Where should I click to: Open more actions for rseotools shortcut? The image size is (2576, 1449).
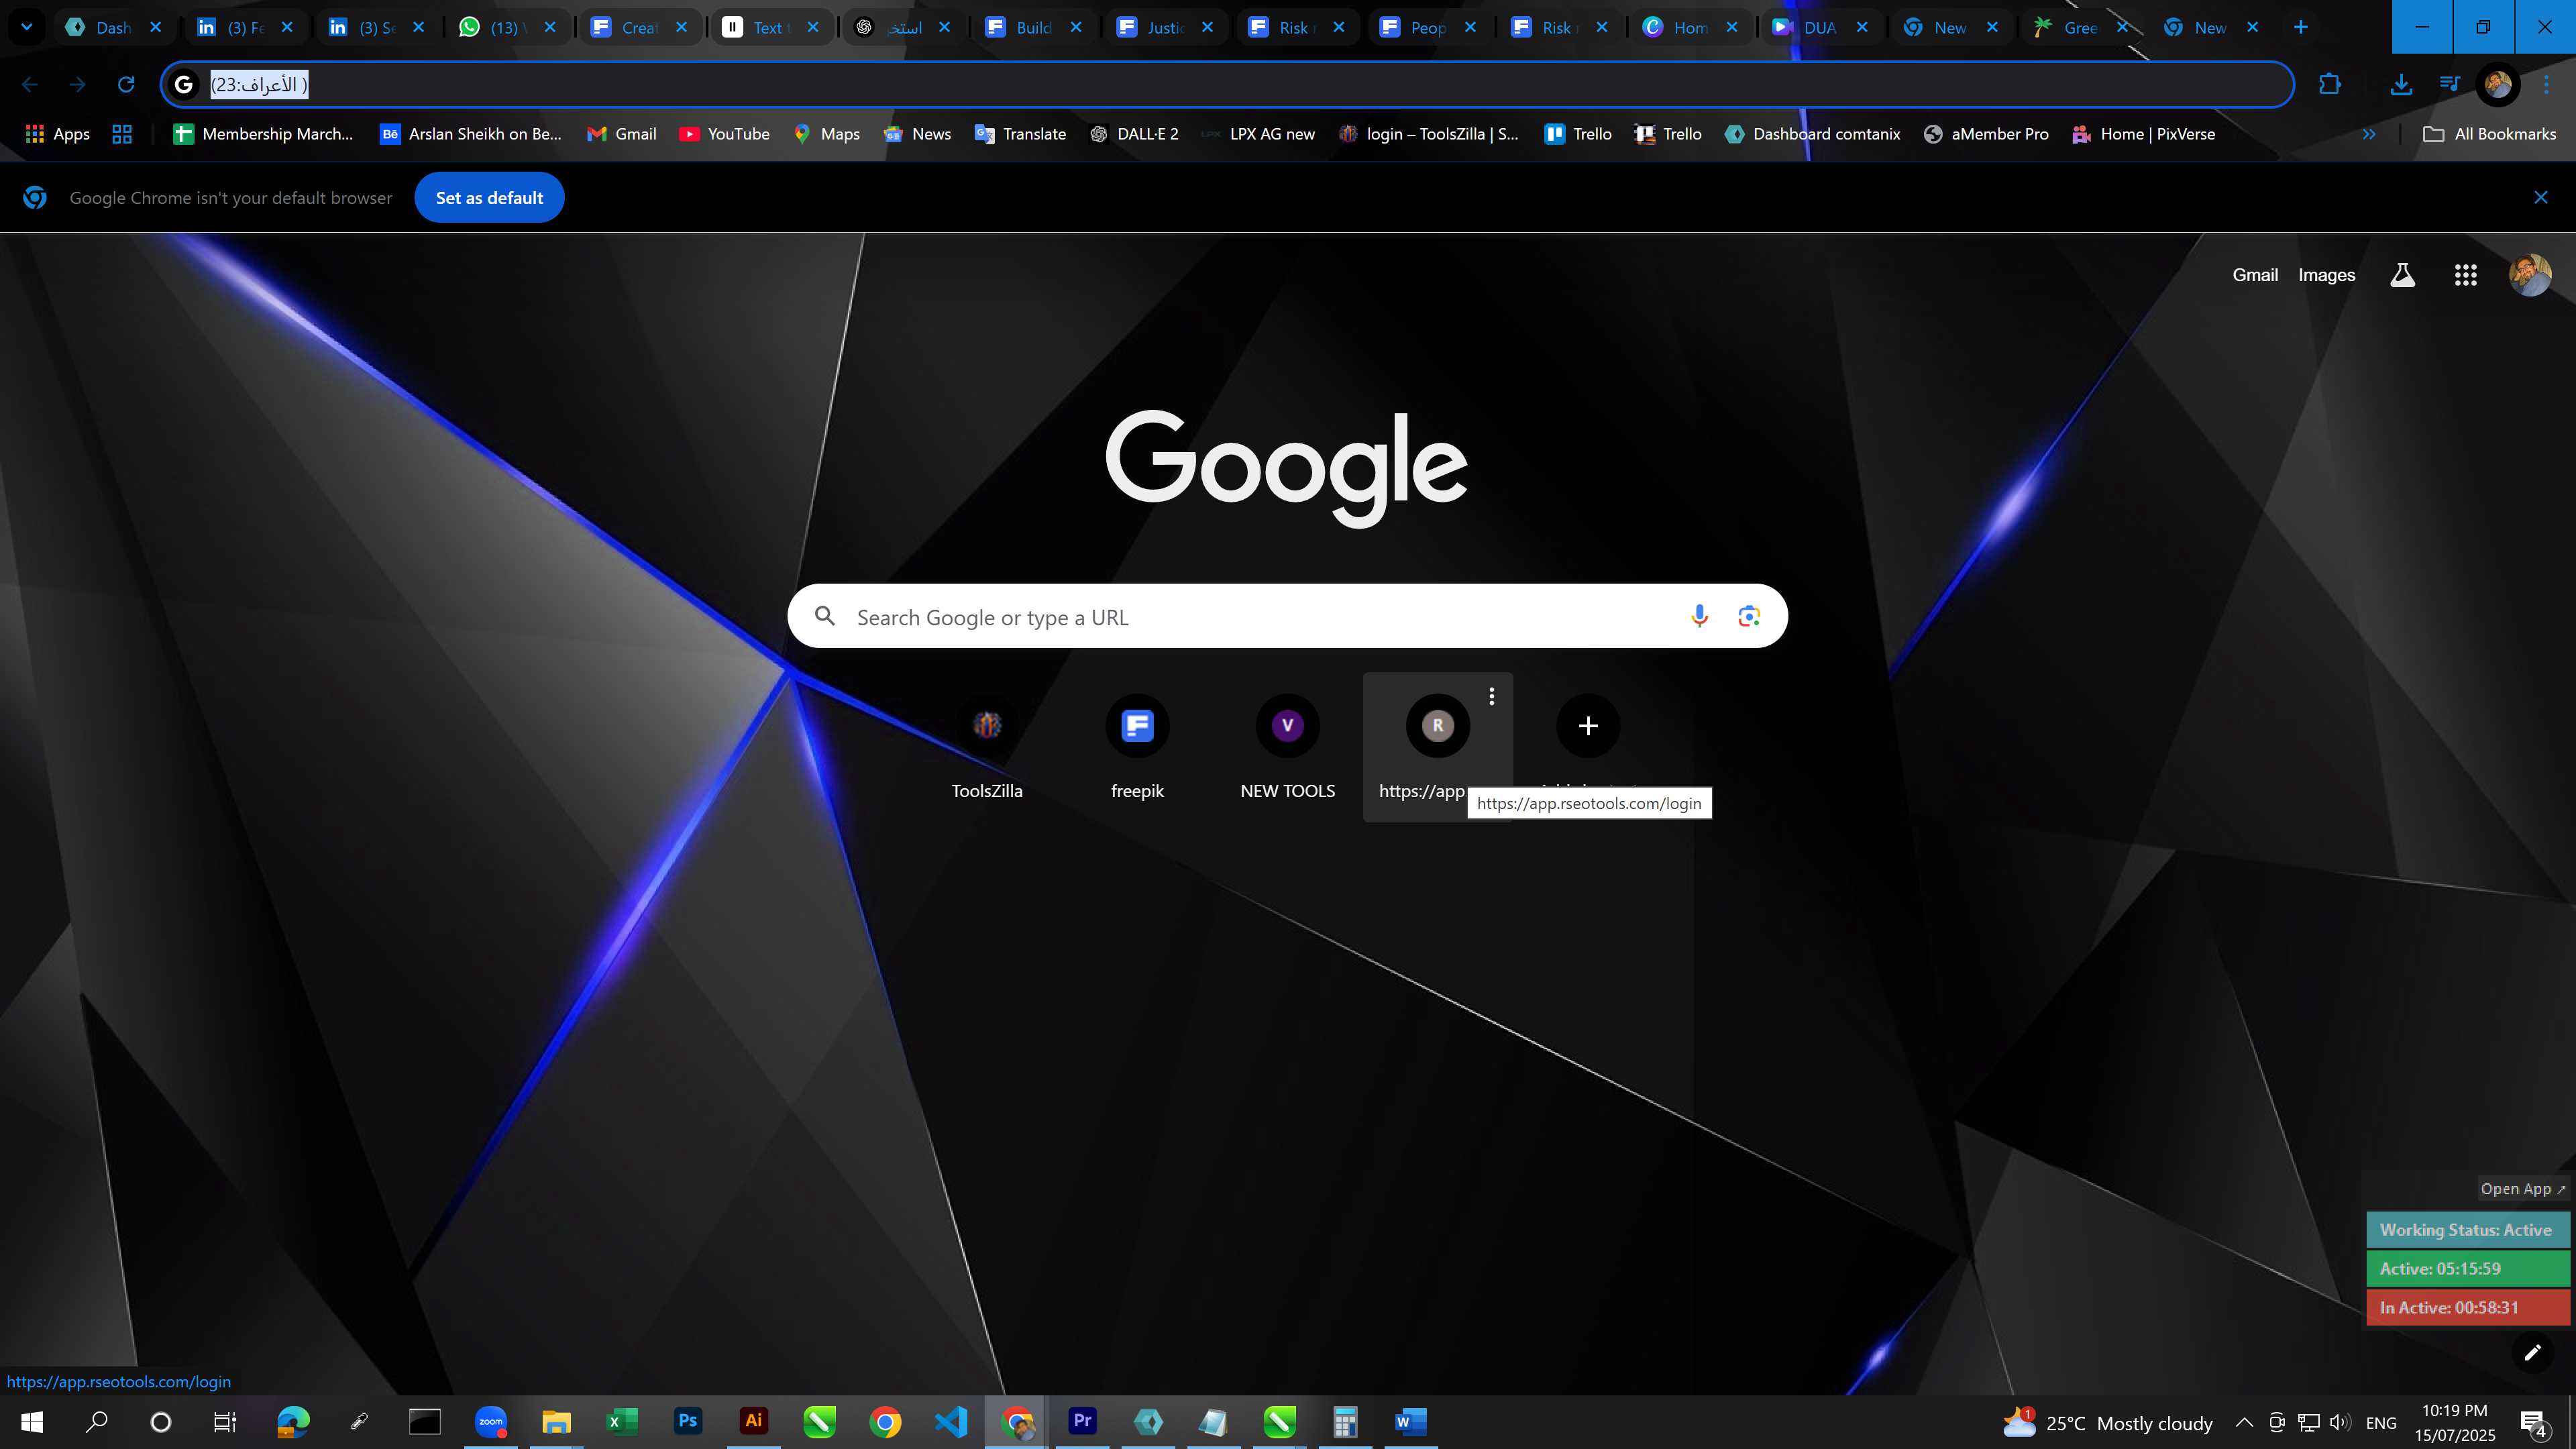point(1491,696)
